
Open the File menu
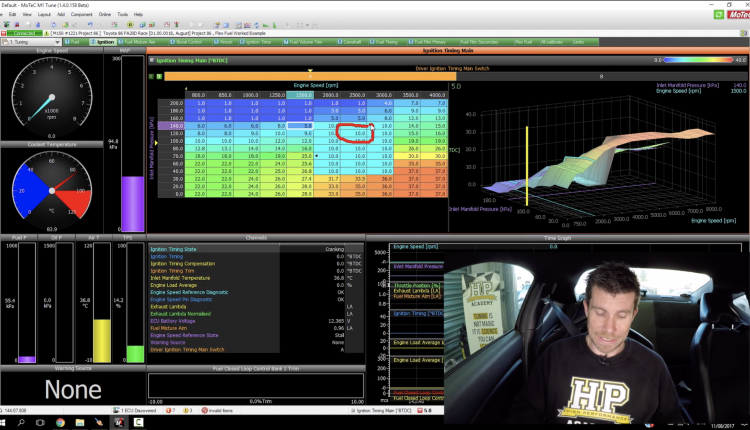coord(6,16)
